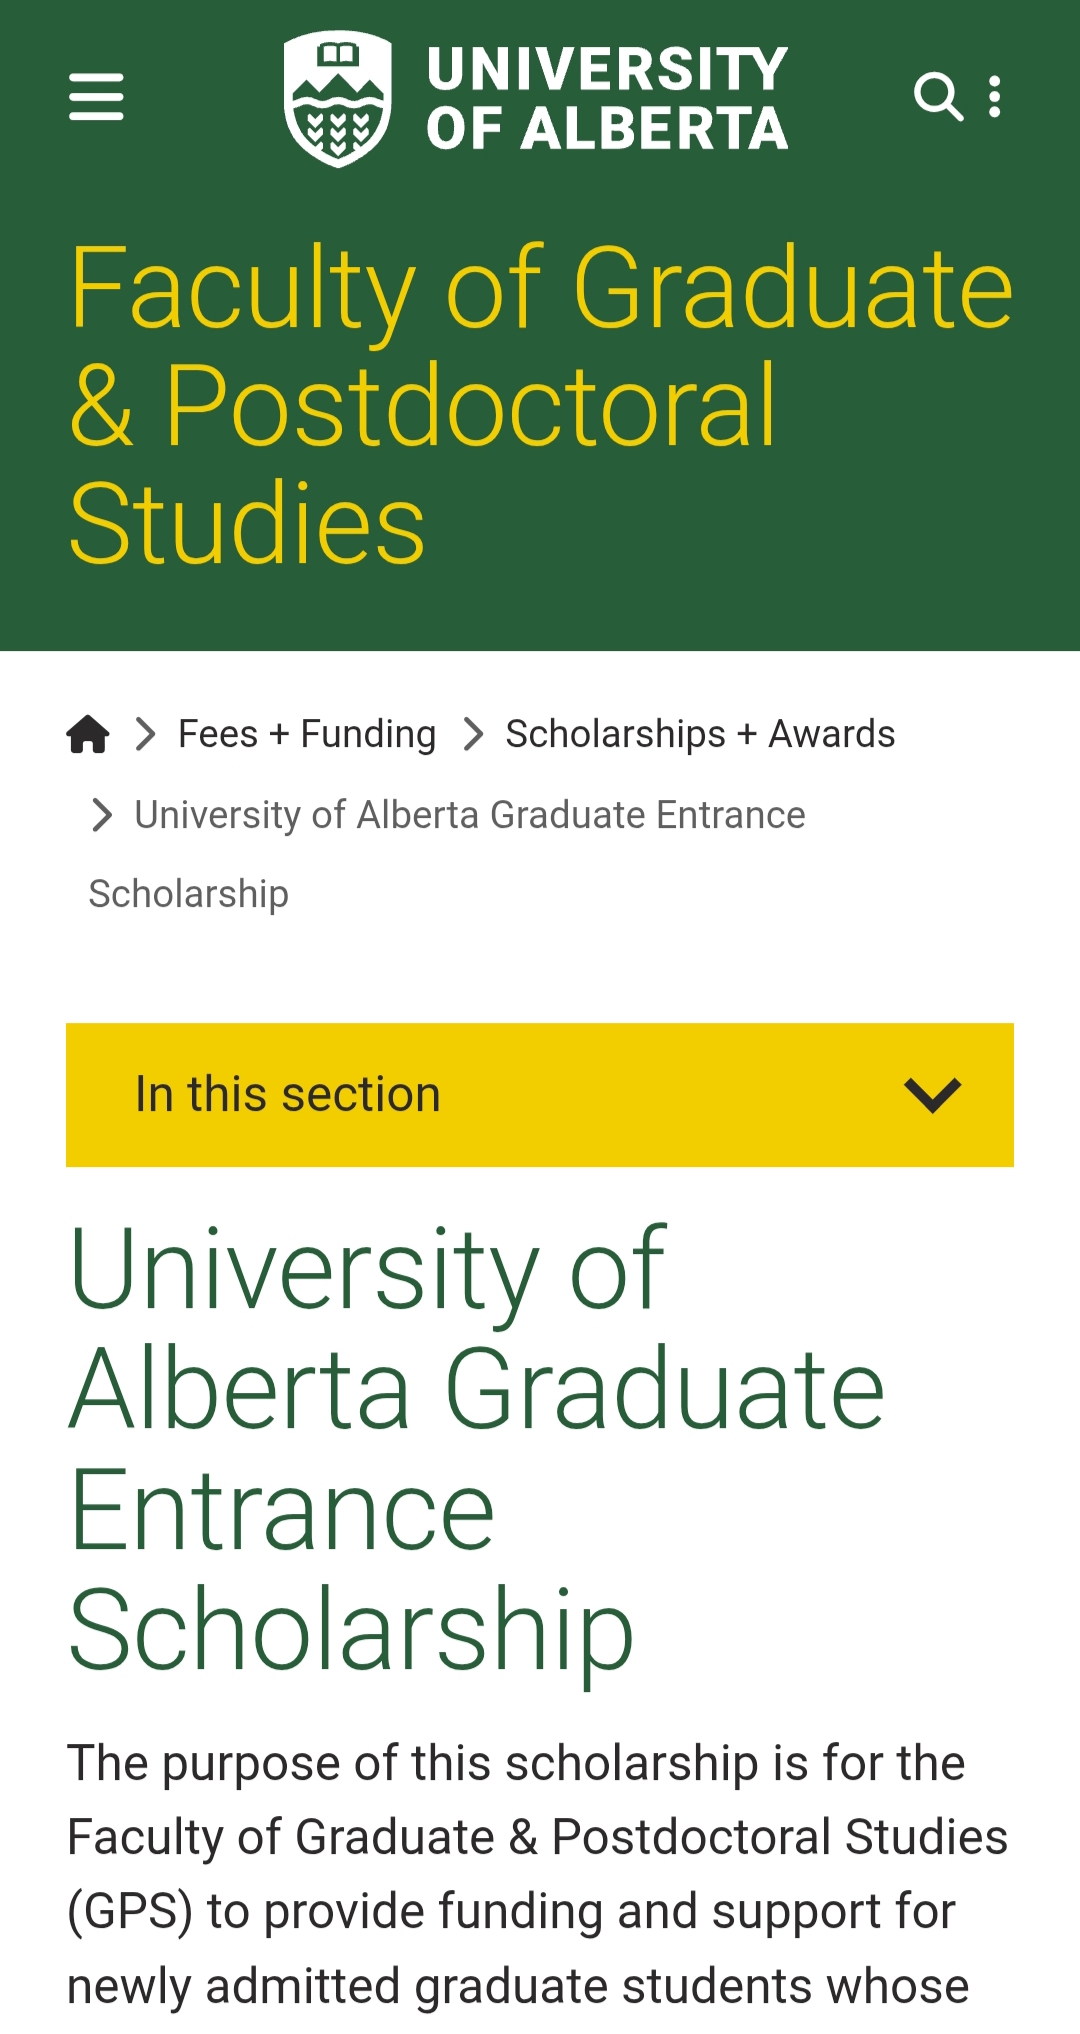This screenshot has width=1080, height=2034.
Task: Open the Fees + Funding breadcrumb
Action: [x=307, y=734]
